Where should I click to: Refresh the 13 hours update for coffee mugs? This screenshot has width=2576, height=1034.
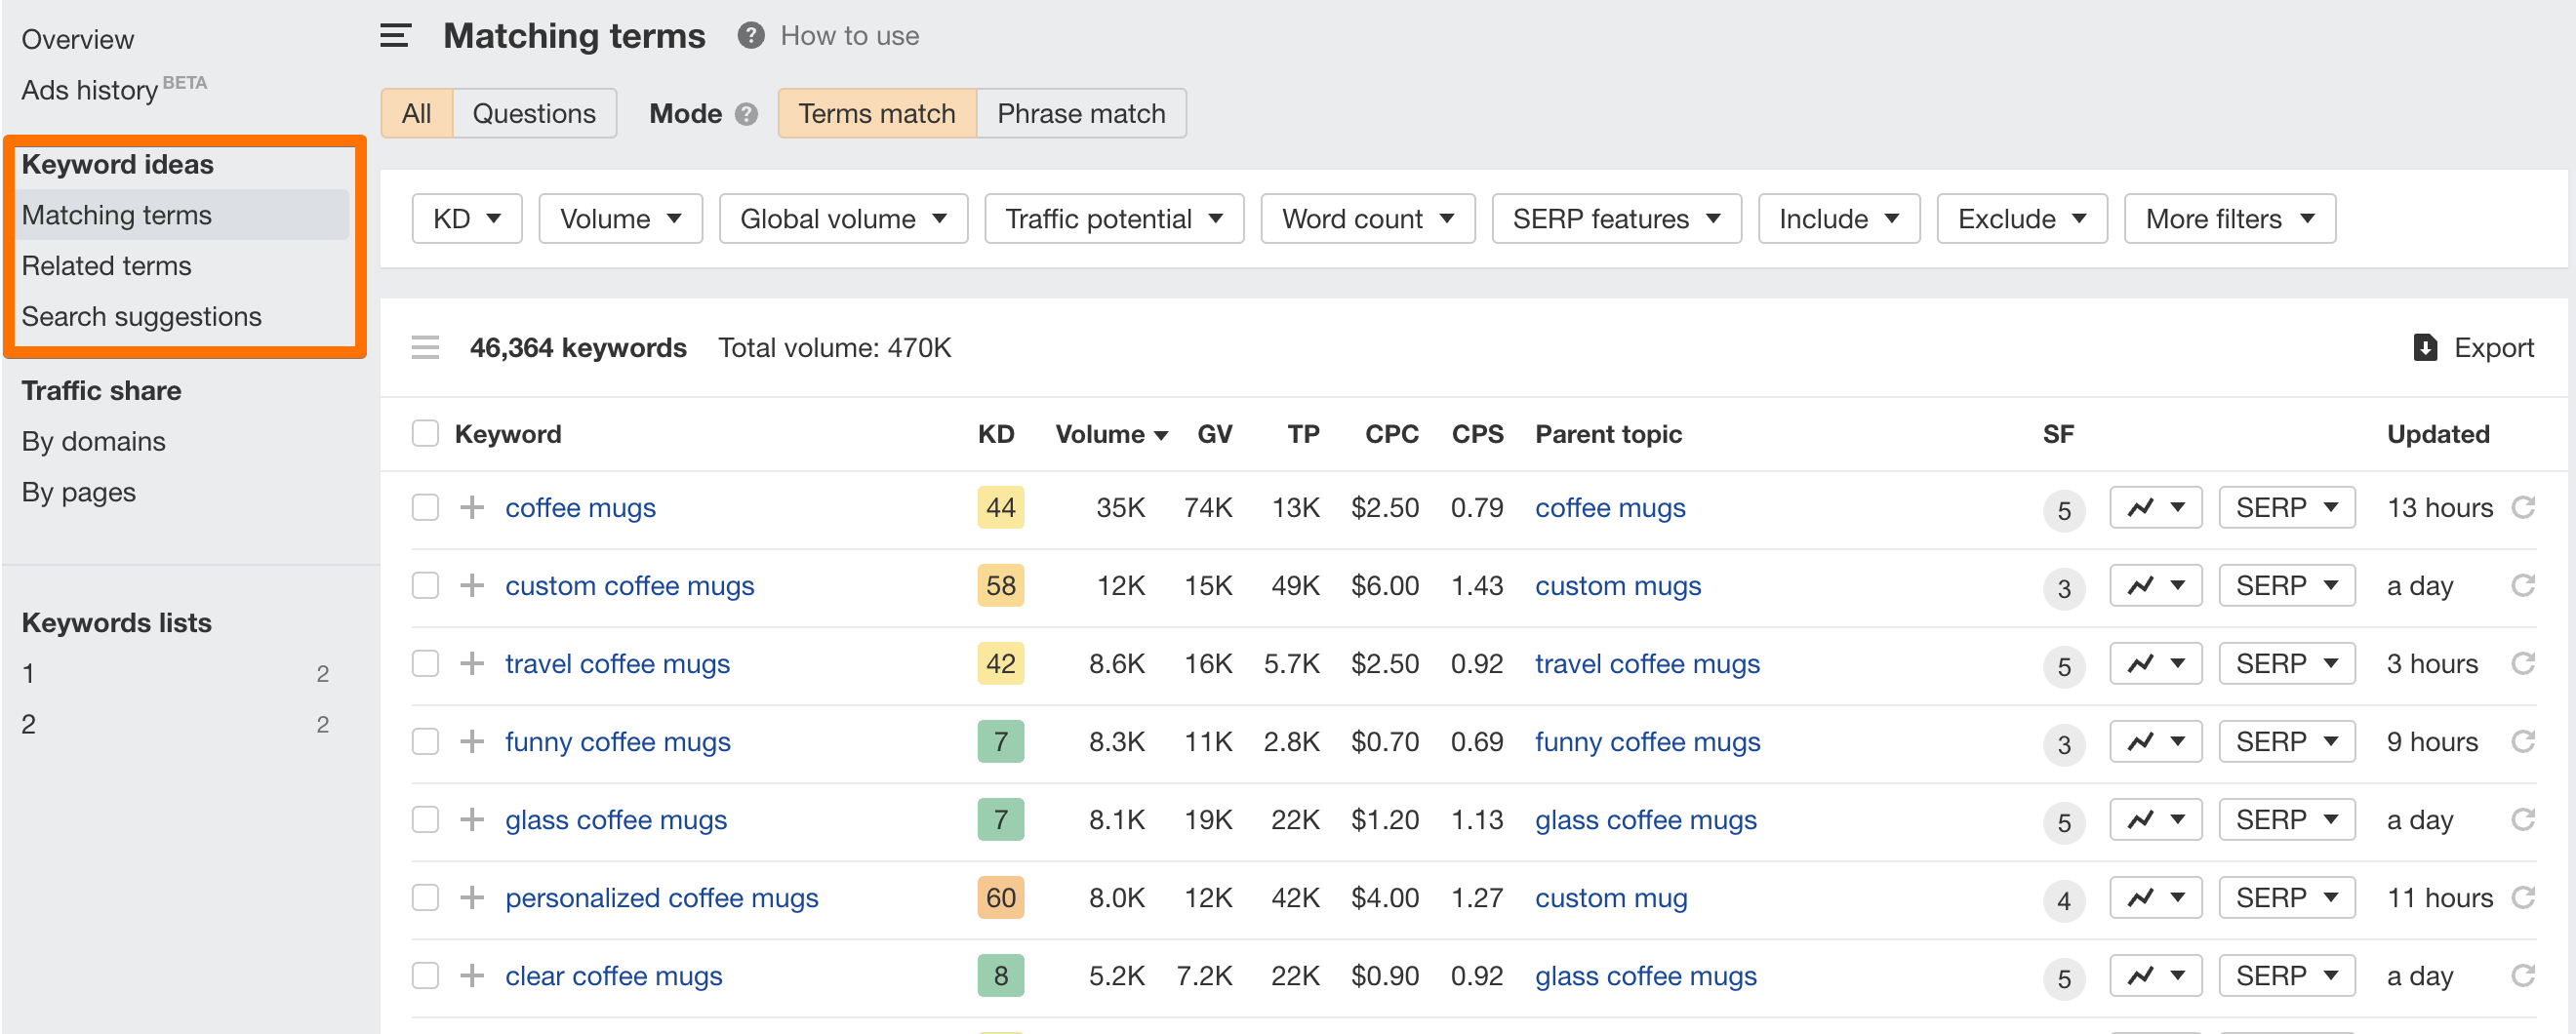(x=2526, y=507)
